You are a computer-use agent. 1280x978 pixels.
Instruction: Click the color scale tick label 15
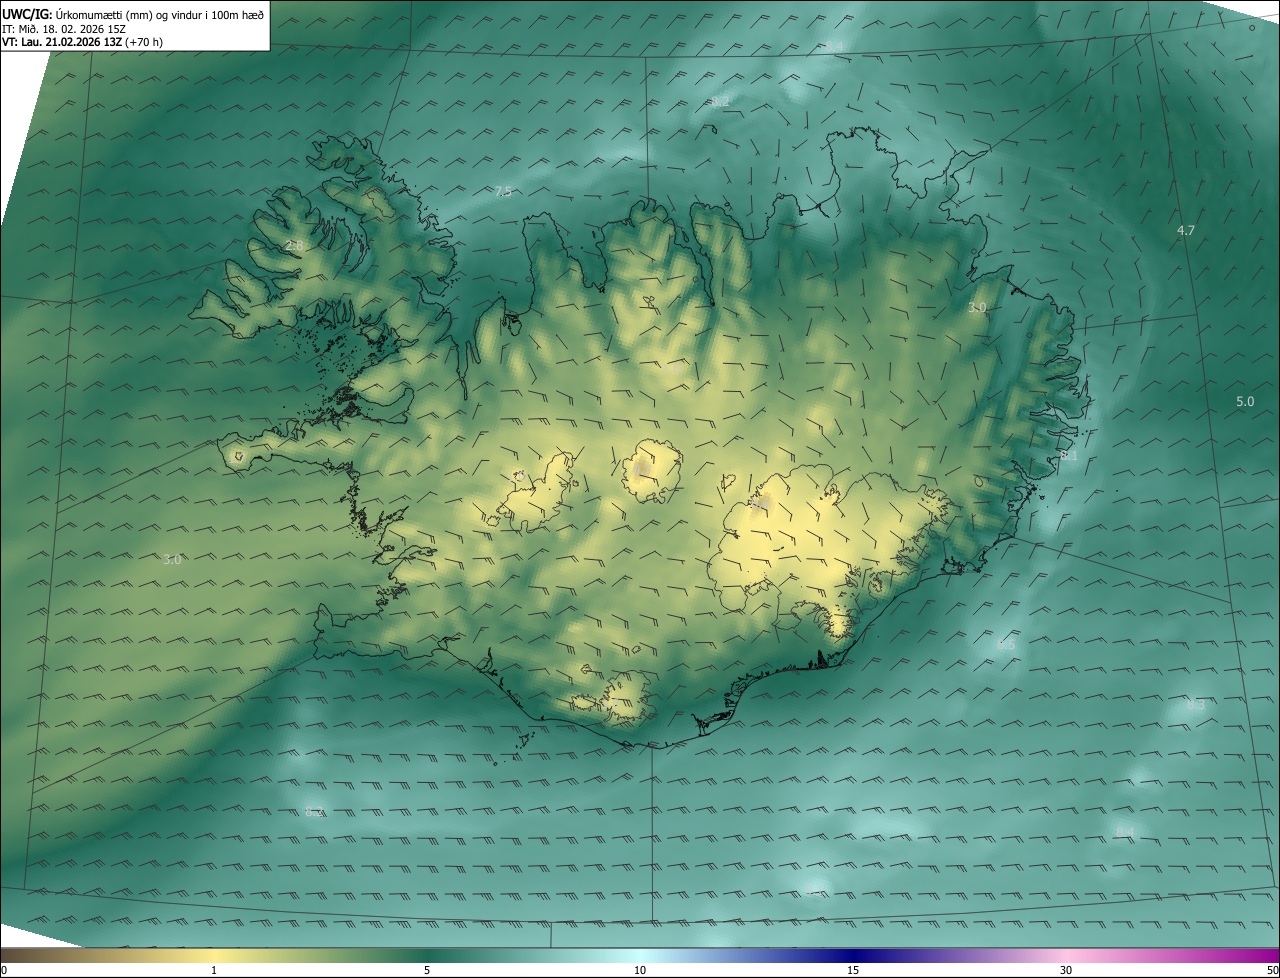853,970
